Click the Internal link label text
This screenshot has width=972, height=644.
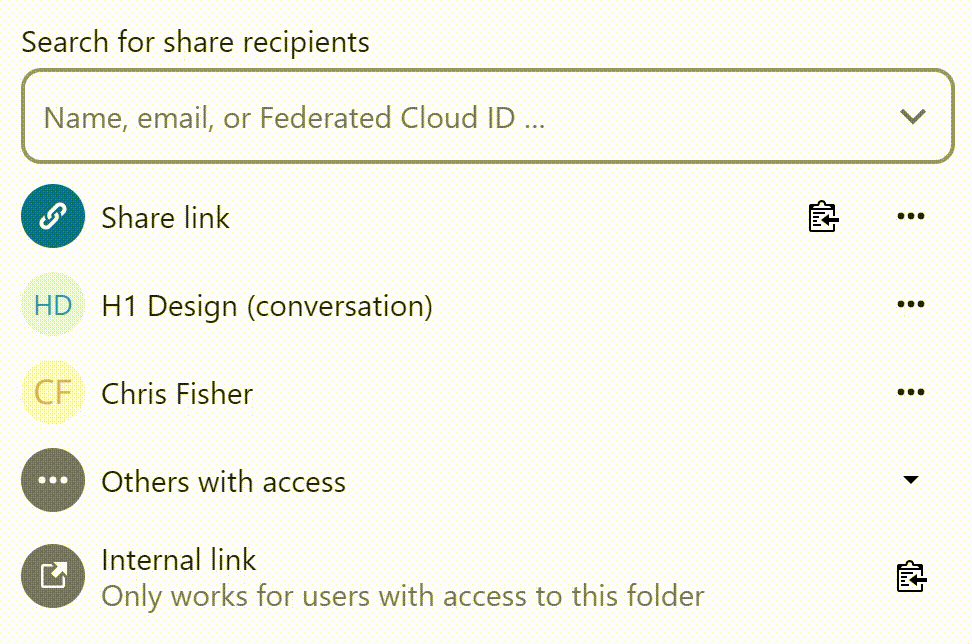click(178, 560)
